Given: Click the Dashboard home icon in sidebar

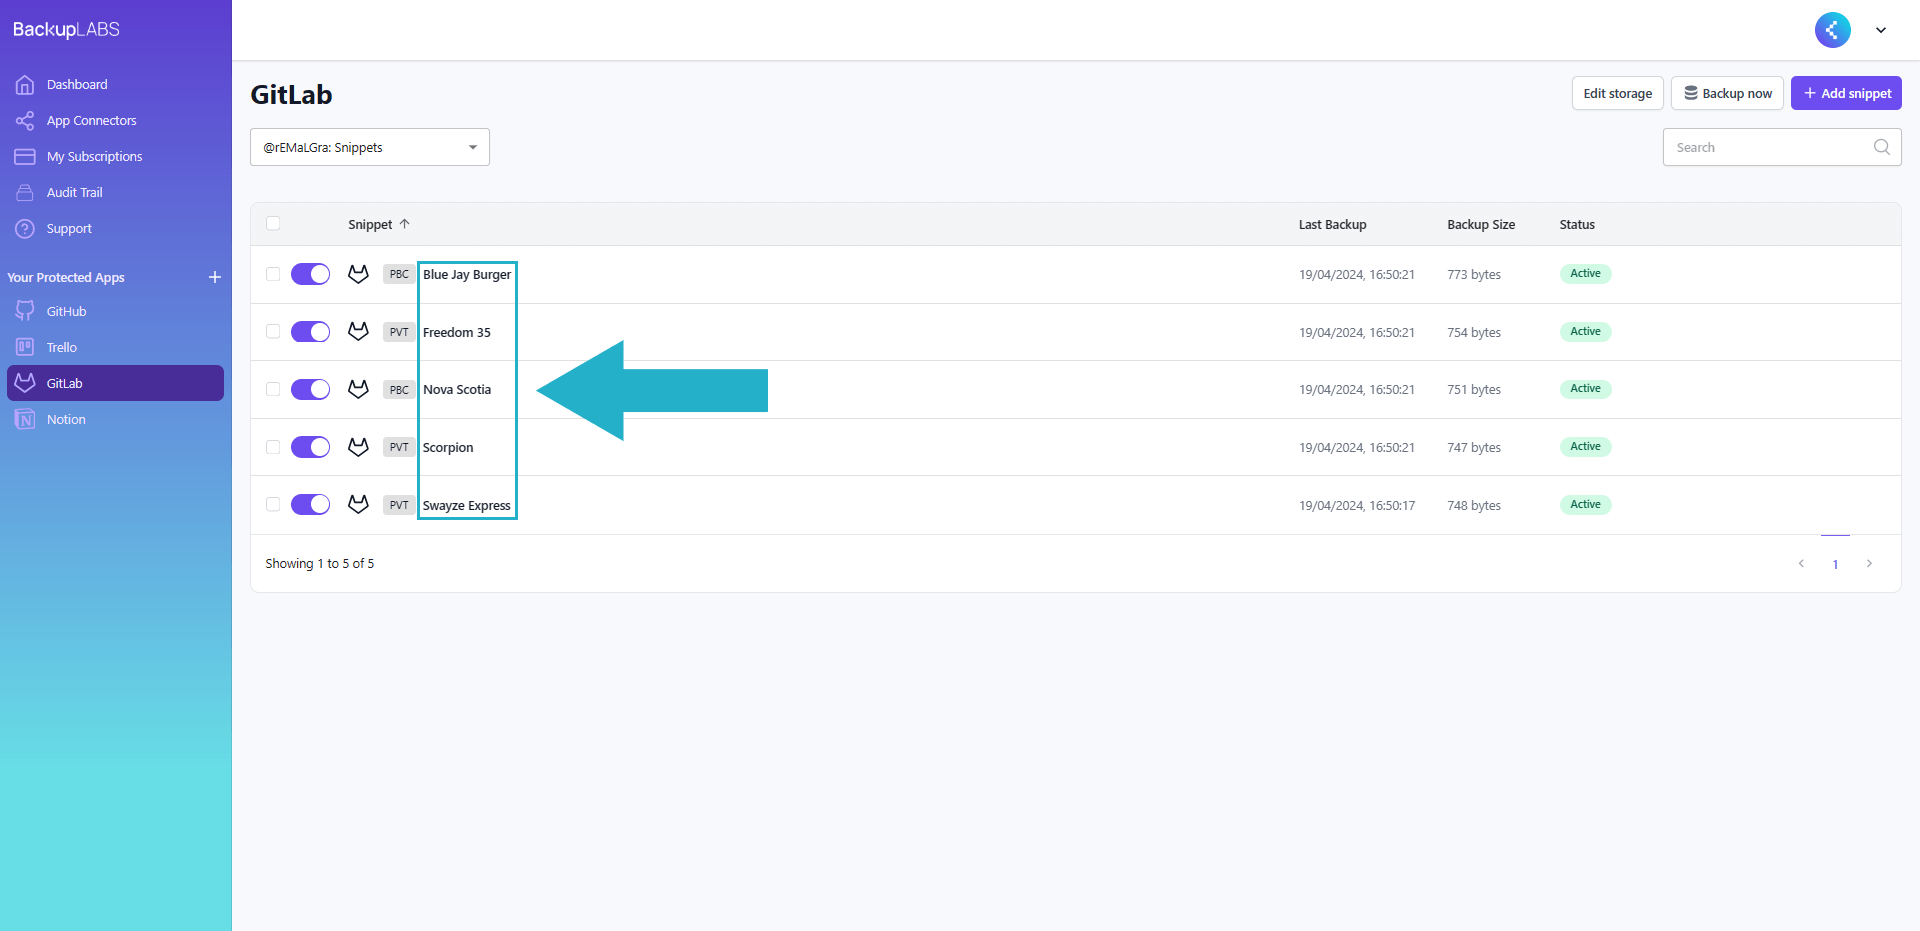Looking at the screenshot, I should (25, 85).
